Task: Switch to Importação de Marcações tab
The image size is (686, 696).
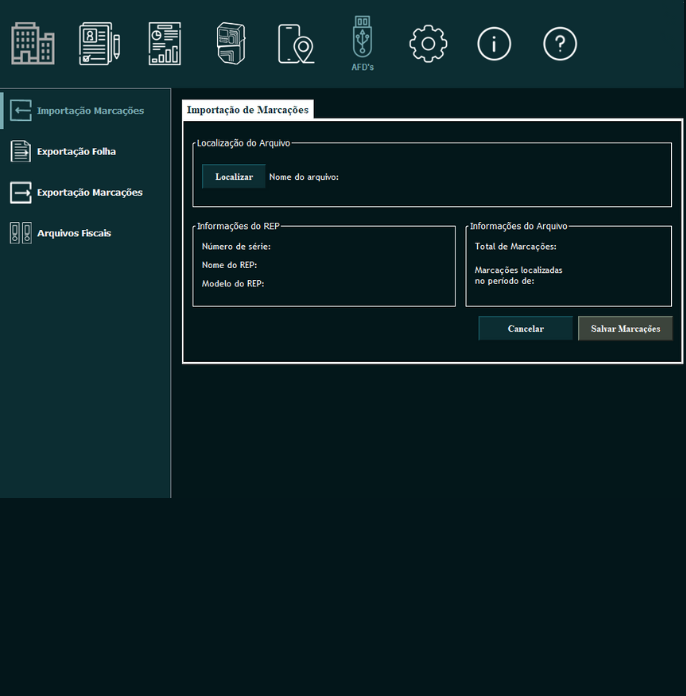Action: click(248, 110)
